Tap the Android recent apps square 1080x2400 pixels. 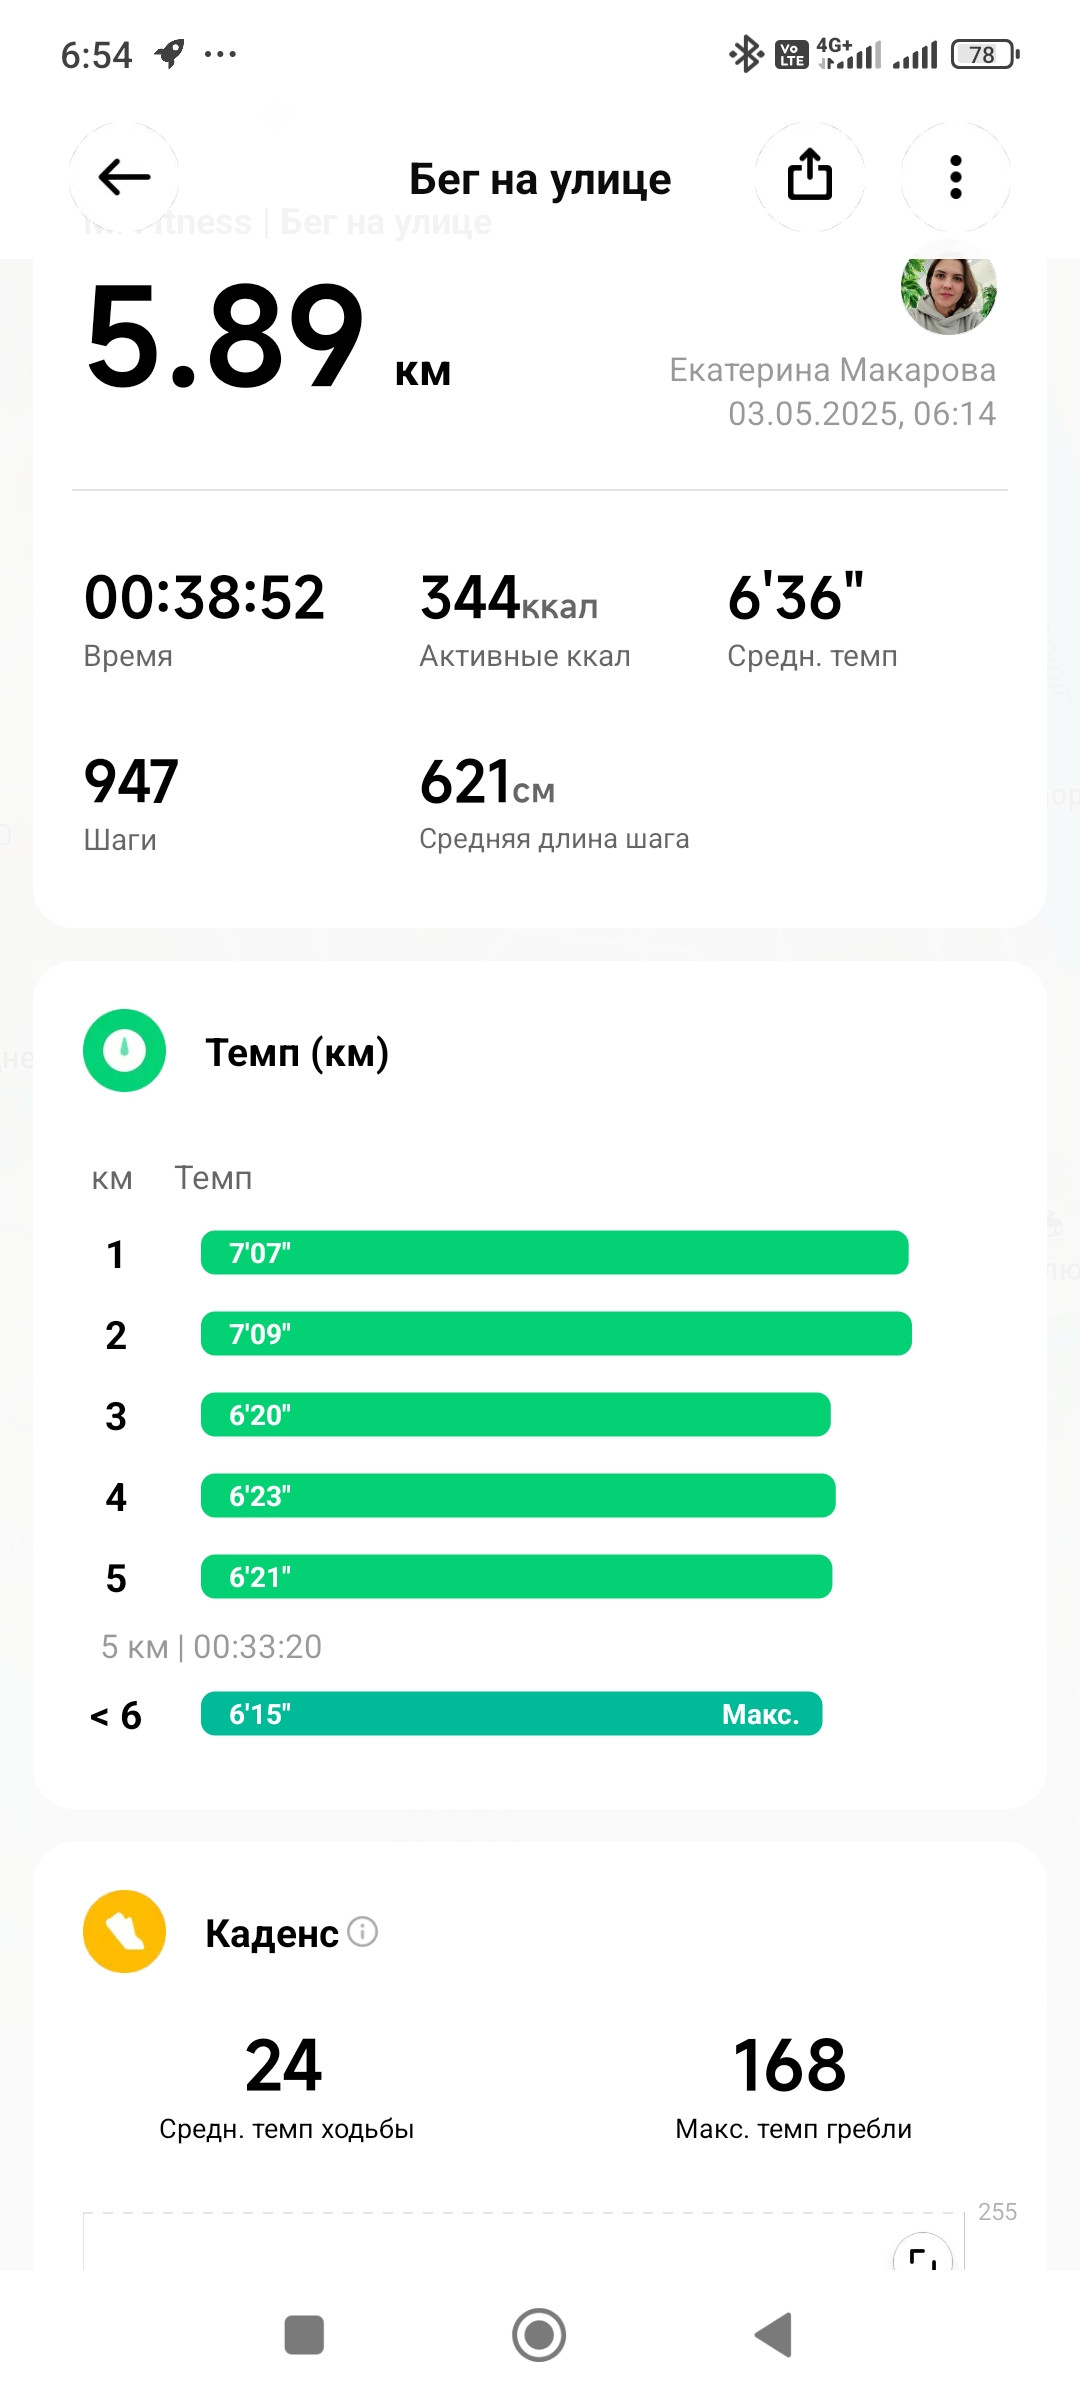tap(304, 2335)
